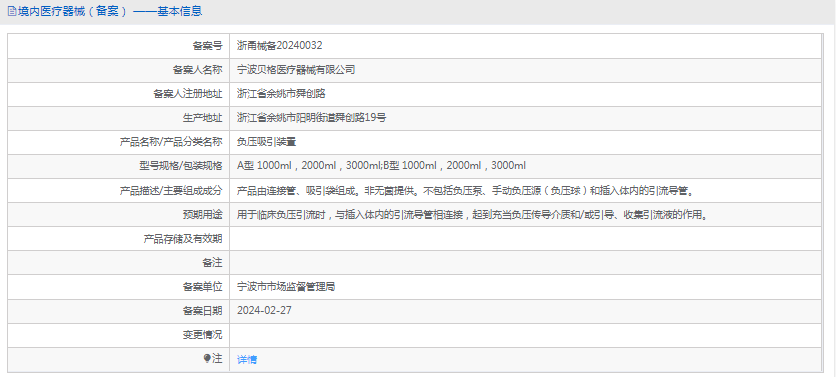Click the document icon beside 境内医疗器械 heading
The height and width of the screenshot is (377, 836).
point(11,11)
